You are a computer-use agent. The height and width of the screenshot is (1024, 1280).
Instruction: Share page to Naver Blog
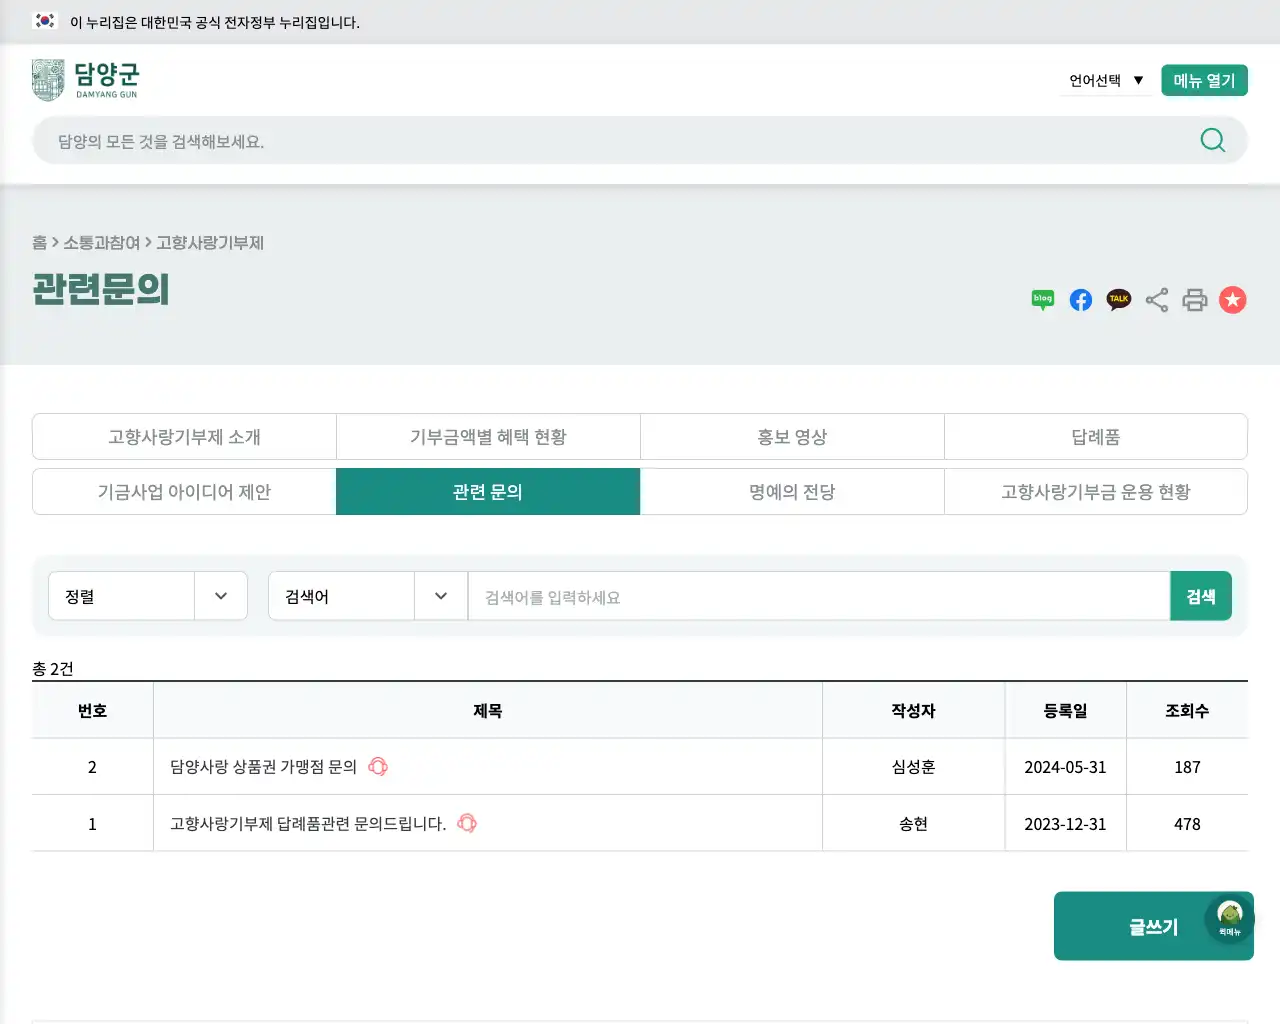coord(1042,299)
